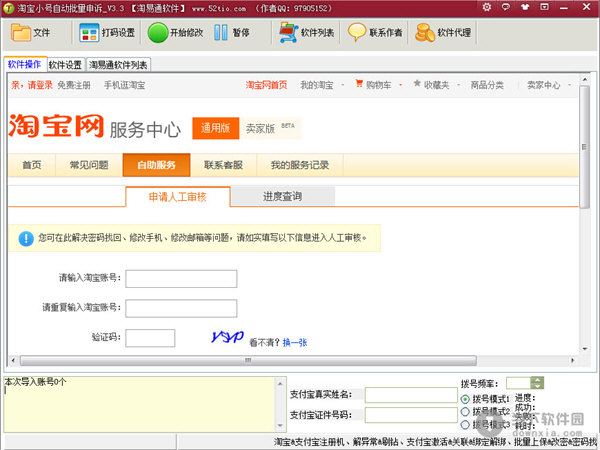Switch to the 软件操作 tab

point(25,64)
